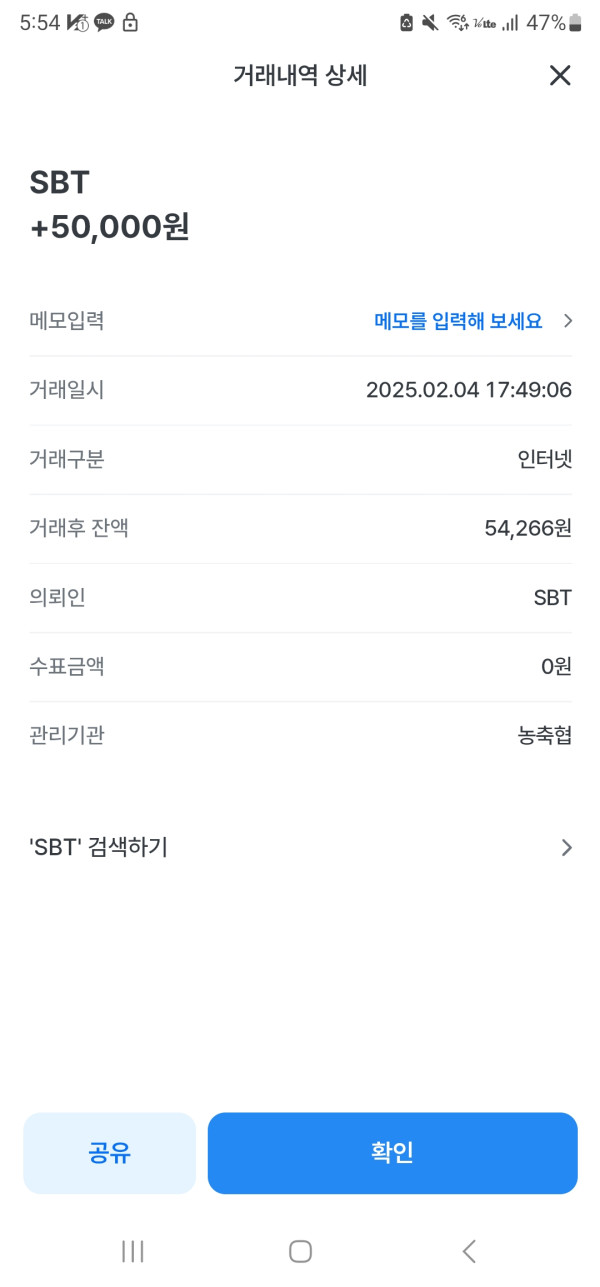Tap the transaction date 2025.02.04 17:49:06
Image resolution: width=600 pixels, height=1287 pixels.
tap(468, 390)
